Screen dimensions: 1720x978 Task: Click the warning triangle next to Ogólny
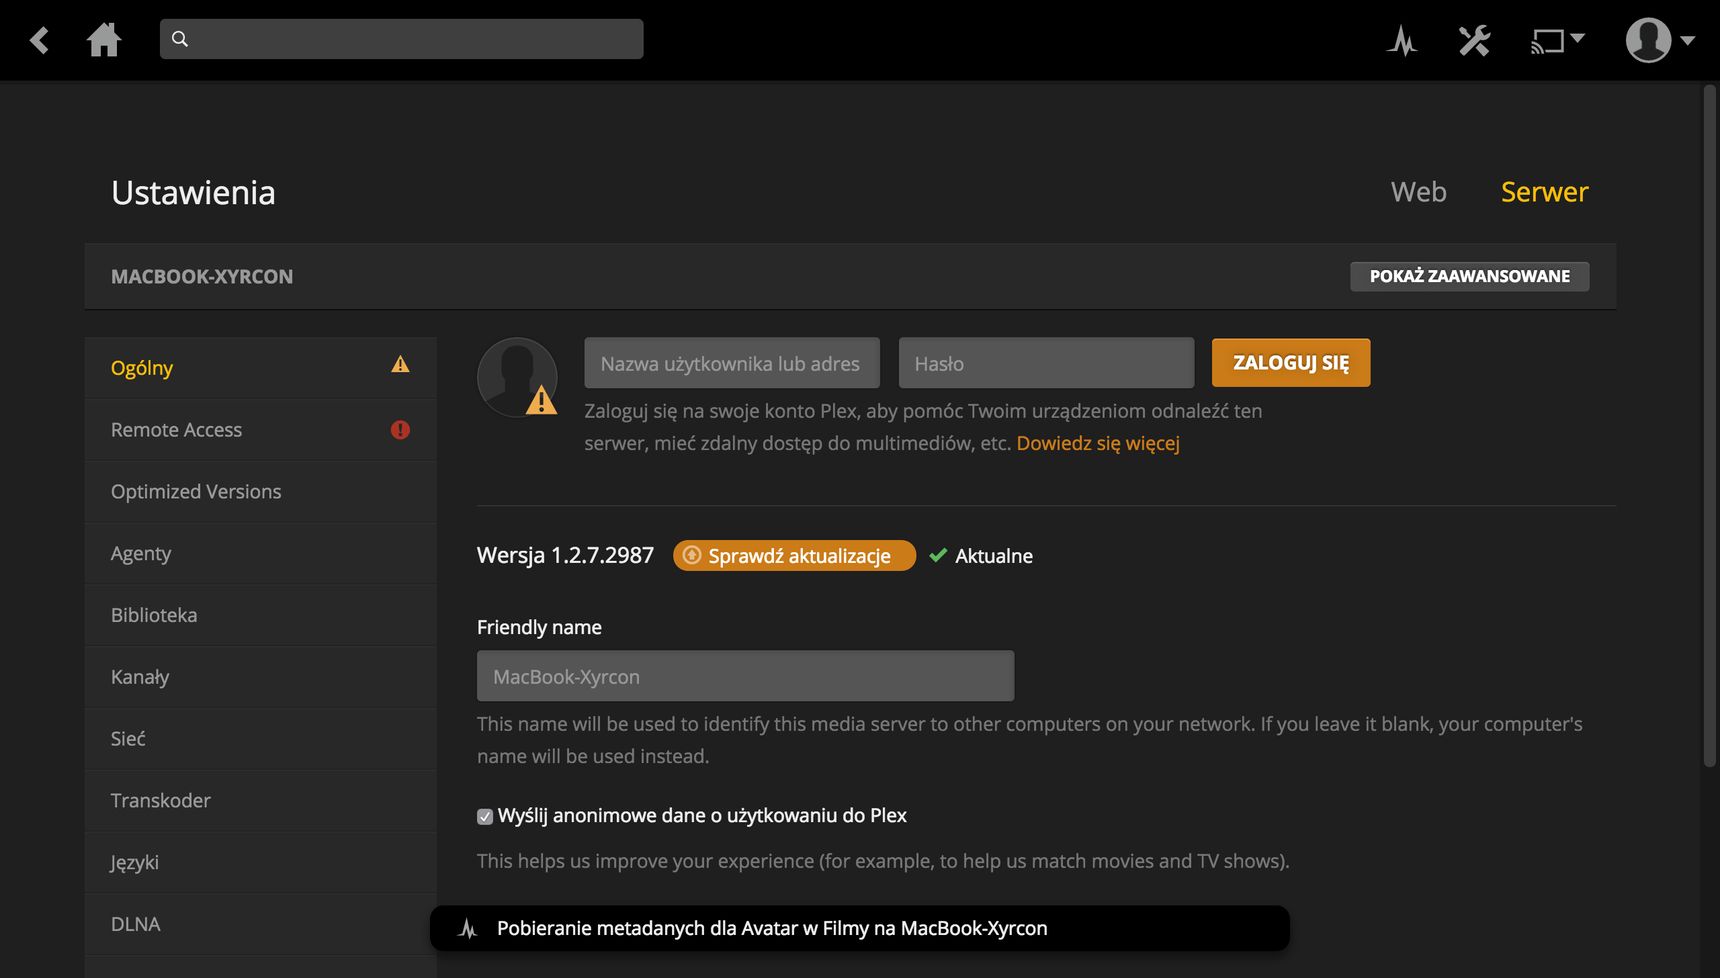point(400,365)
